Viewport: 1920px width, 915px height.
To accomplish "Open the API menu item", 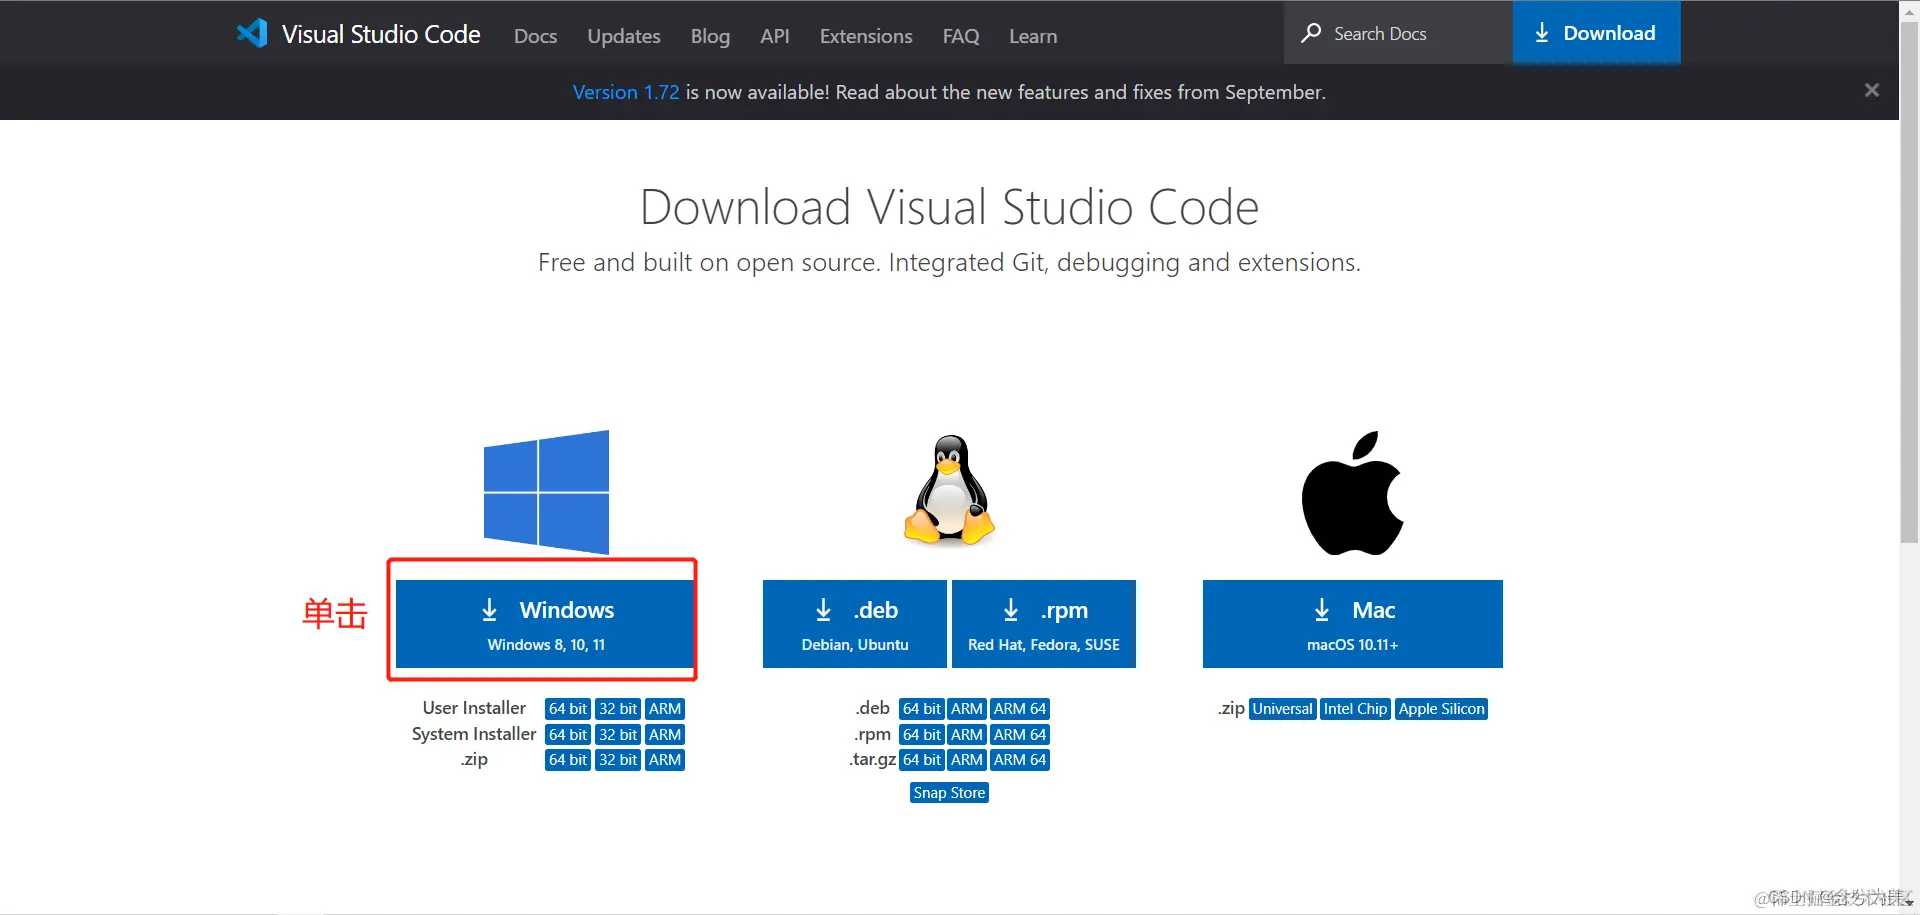I will click(x=775, y=36).
